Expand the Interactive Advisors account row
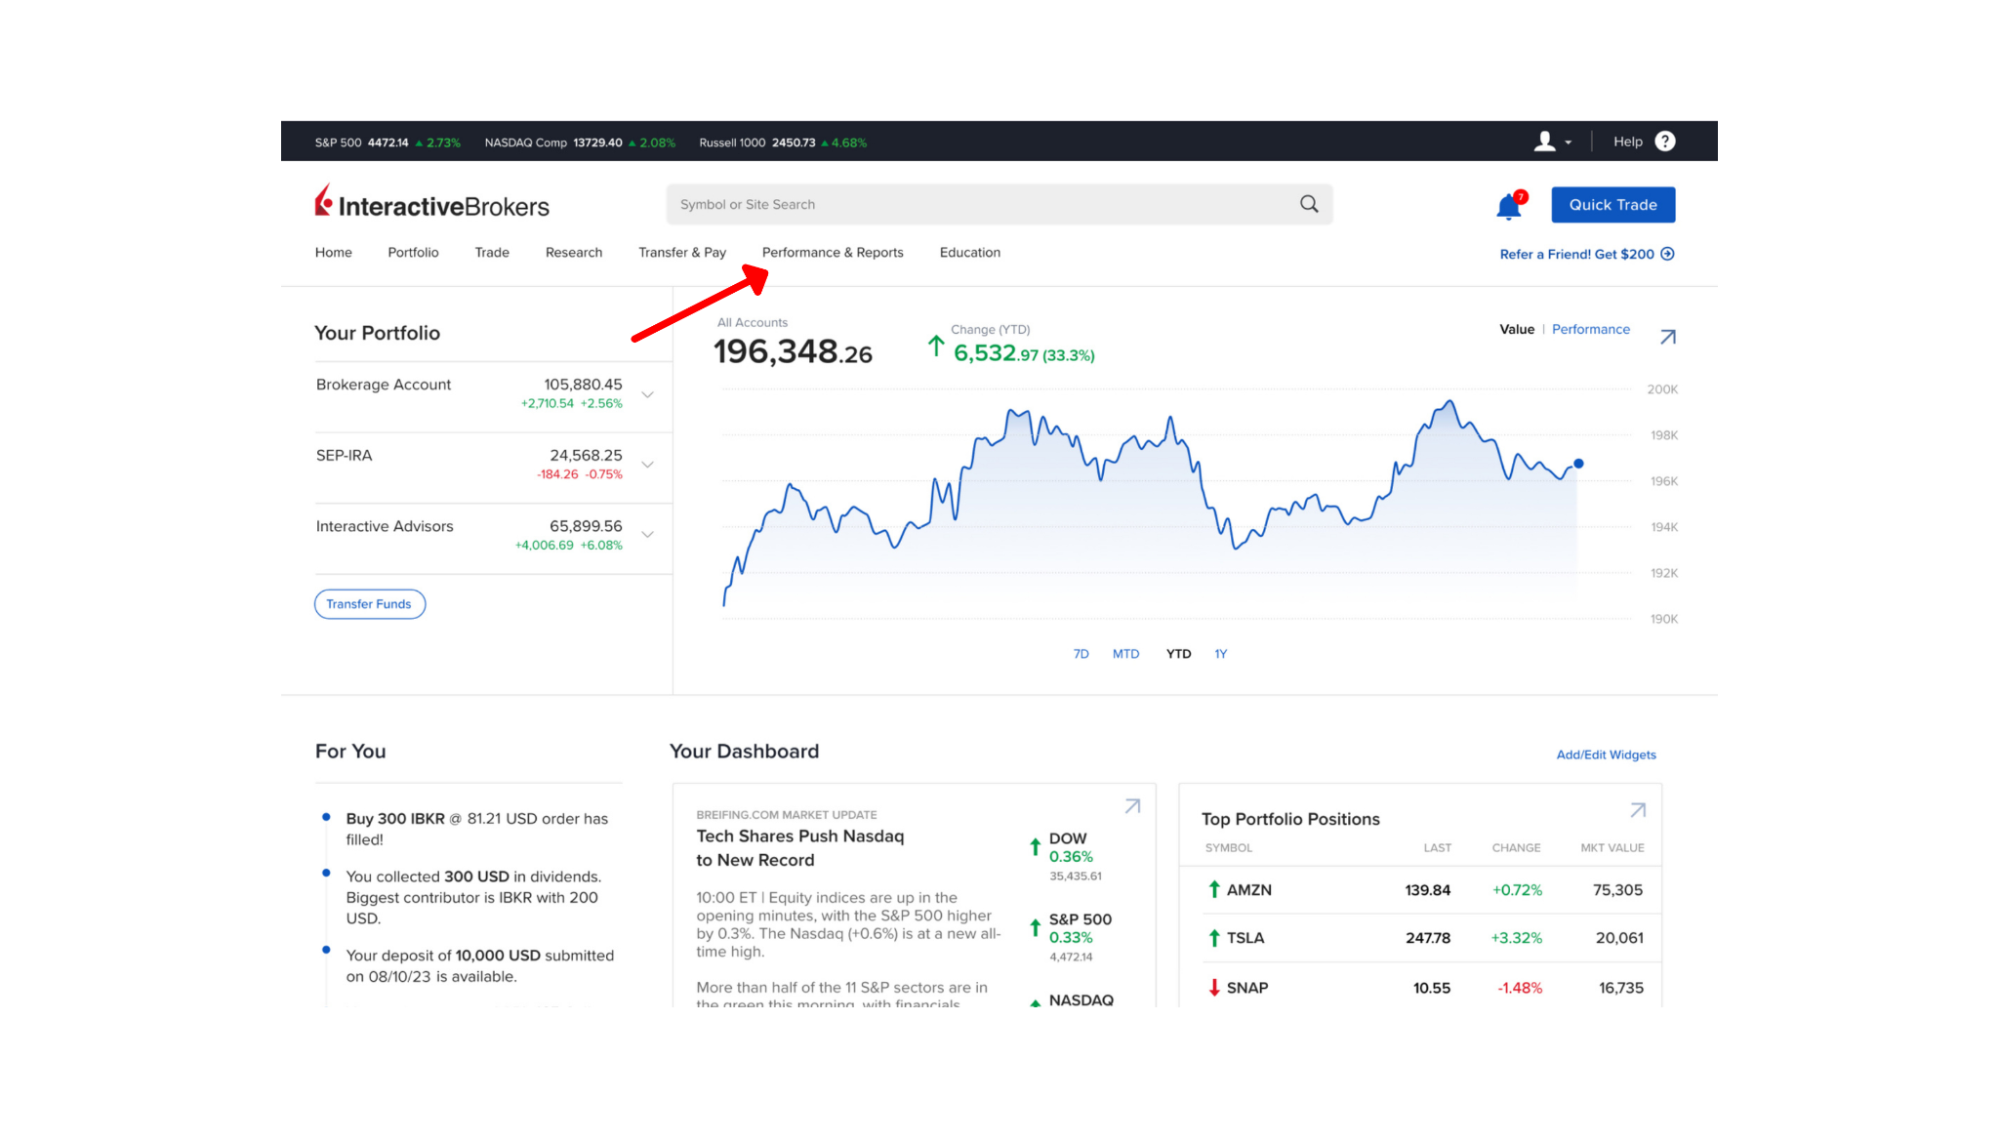This screenshot has height=1125, width=1999. click(648, 534)
